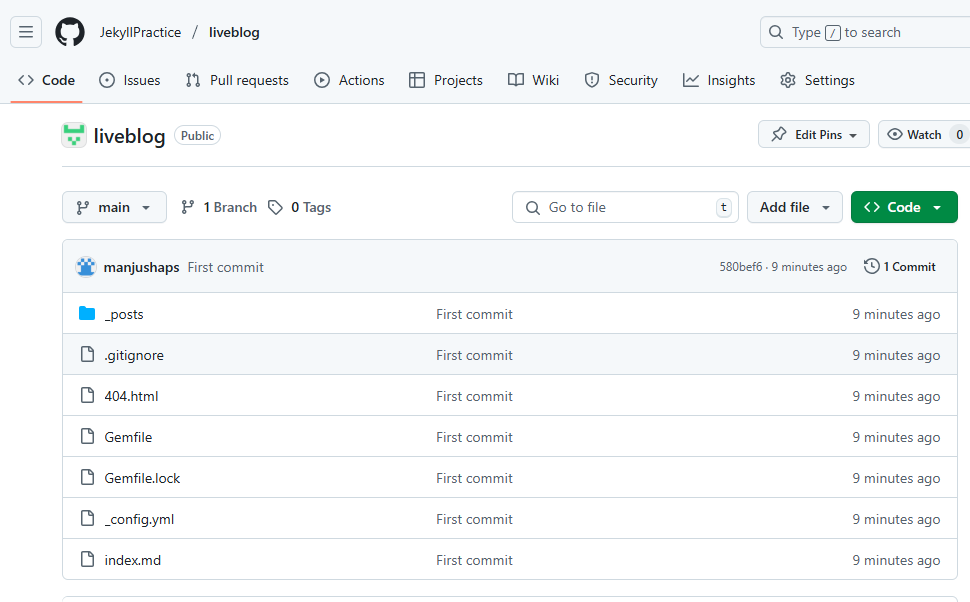Open the _posts folder
Image resolution: width=970 pixels, height=602 pixels.
(x=124, y=314)
